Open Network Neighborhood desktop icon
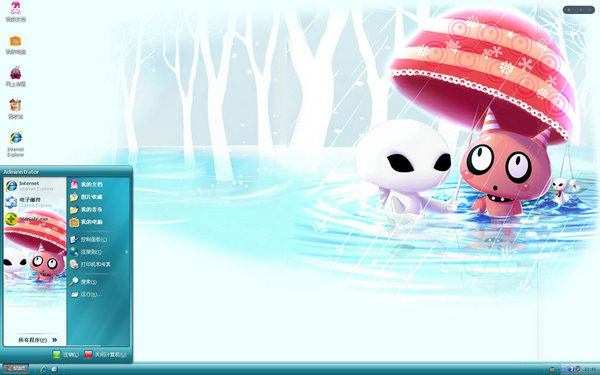The height and width of the screenshot is (375, 600). click(x=16, y=77)
